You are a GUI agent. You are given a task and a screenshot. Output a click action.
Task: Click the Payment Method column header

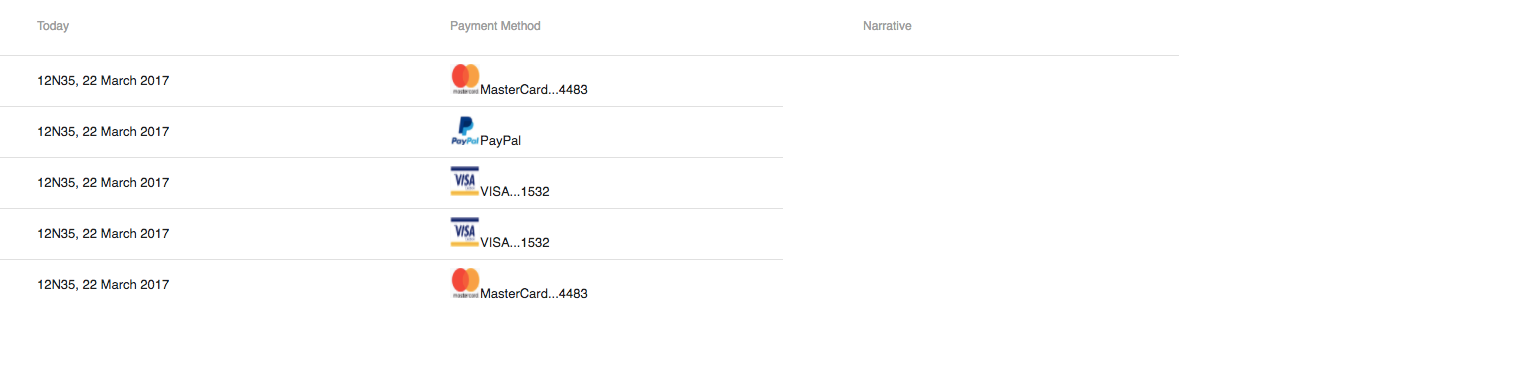coord(495,26)
